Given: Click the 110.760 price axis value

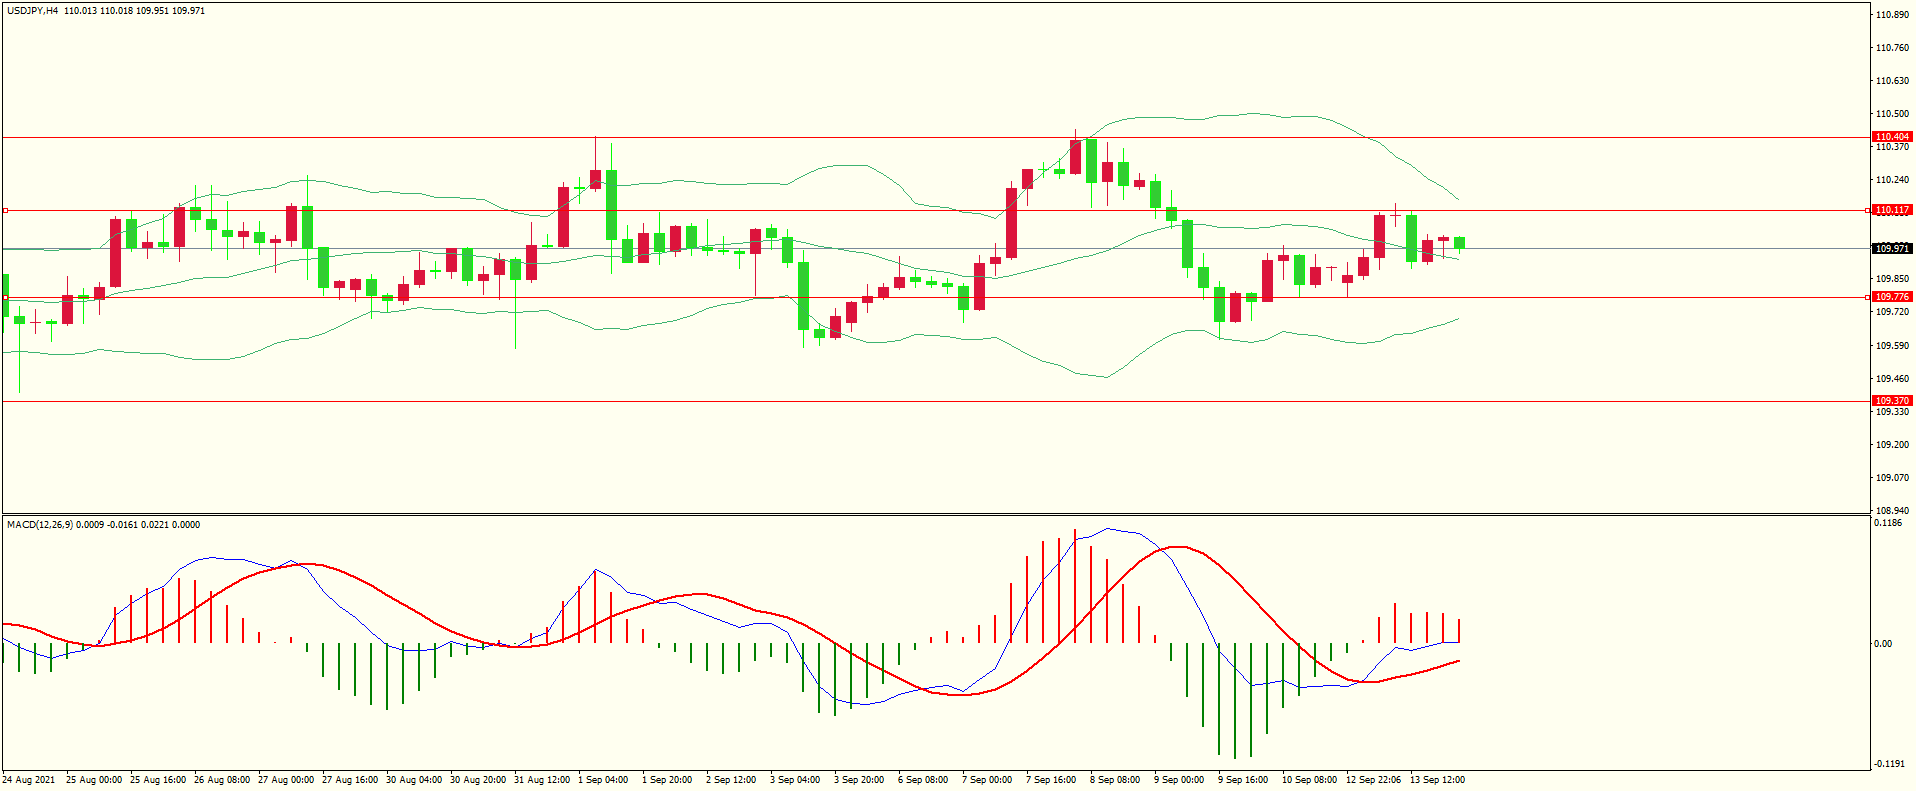Looking at the screenshot, I should pyautogui.click(x=1892, y=48).
